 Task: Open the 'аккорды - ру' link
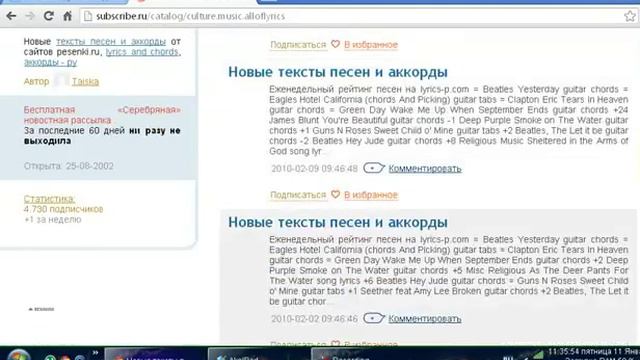[50, 62]
